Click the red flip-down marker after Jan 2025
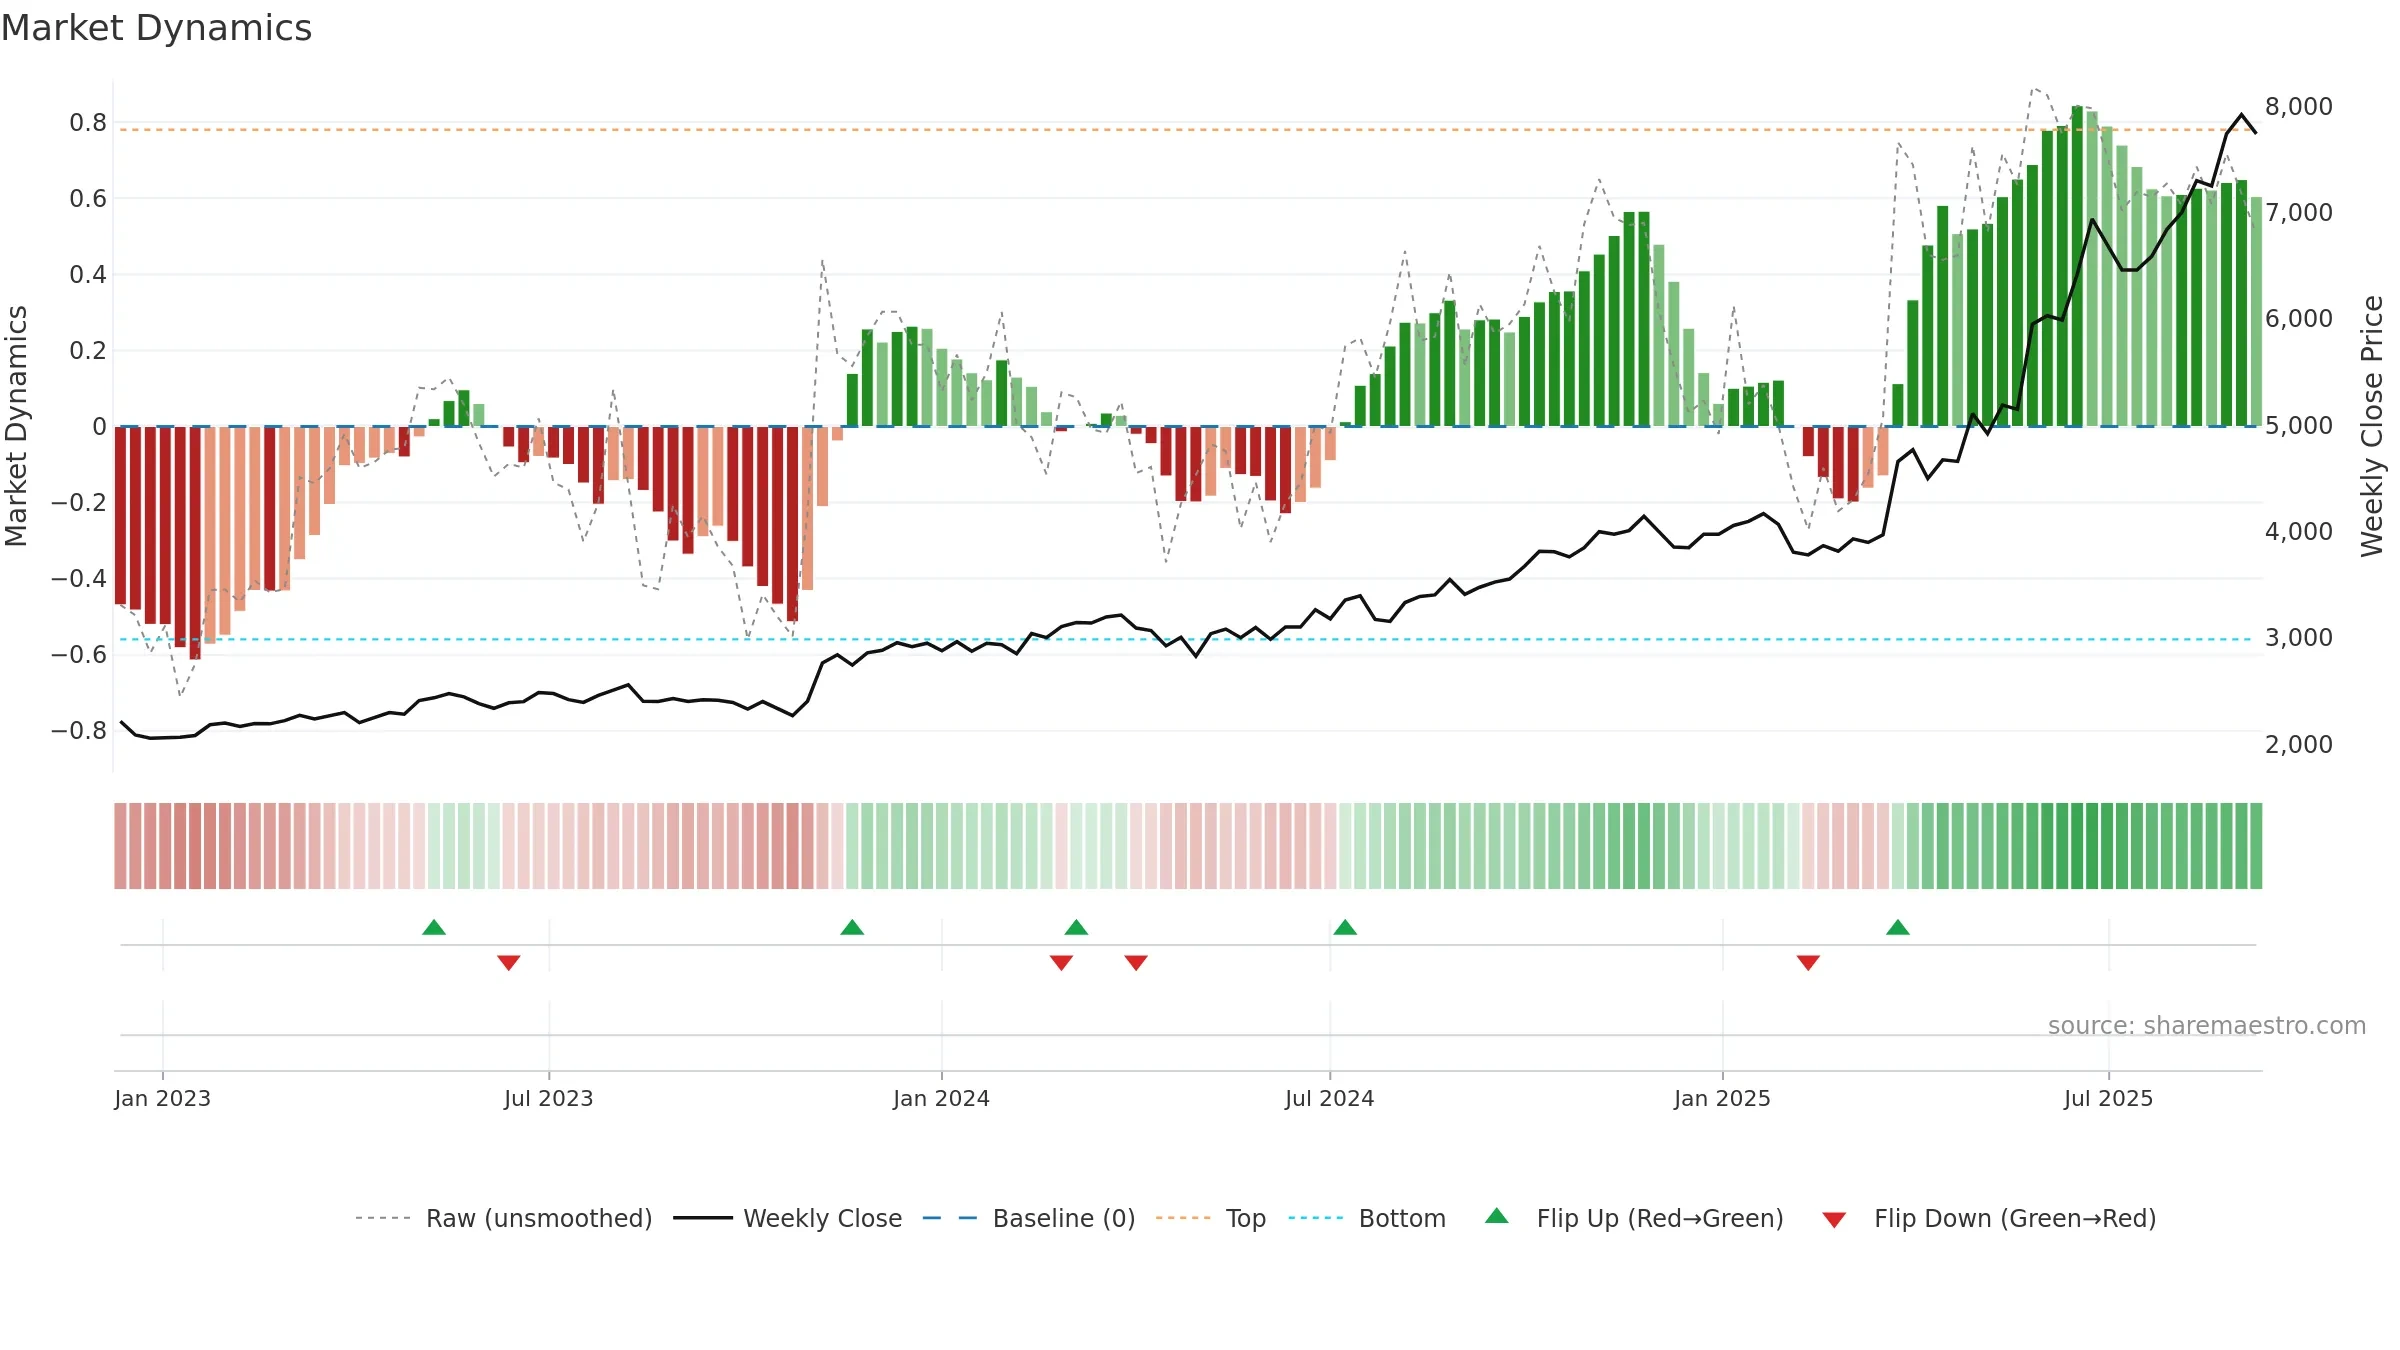This screenshot has width=2400, height=1350. pyautogui.click(x=1808, y=963)
